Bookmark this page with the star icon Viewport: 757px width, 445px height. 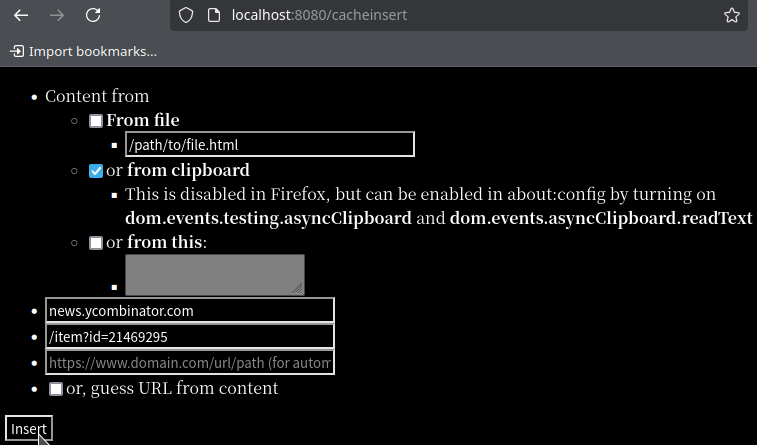[x=732, y=16]
